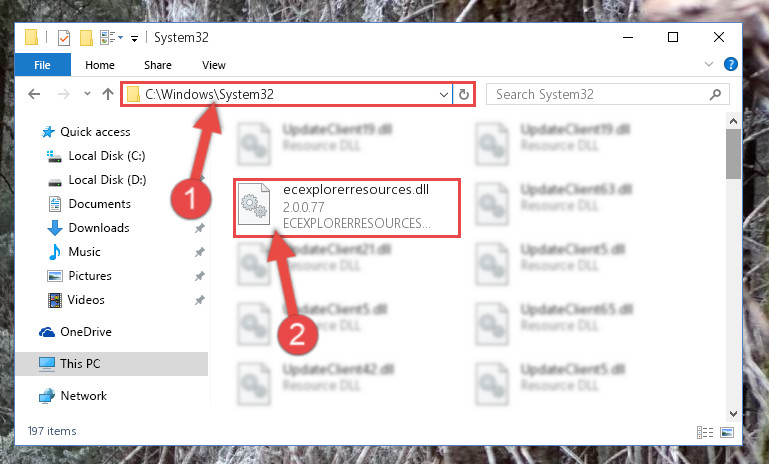769x464 pixels.
Task: Expand the ribbon with the chevron
Action: click(x=708, y=64)
